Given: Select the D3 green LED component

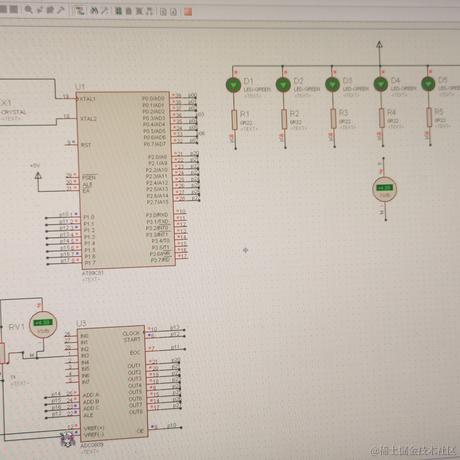Looking at the screenshot, I should (332, 84).
